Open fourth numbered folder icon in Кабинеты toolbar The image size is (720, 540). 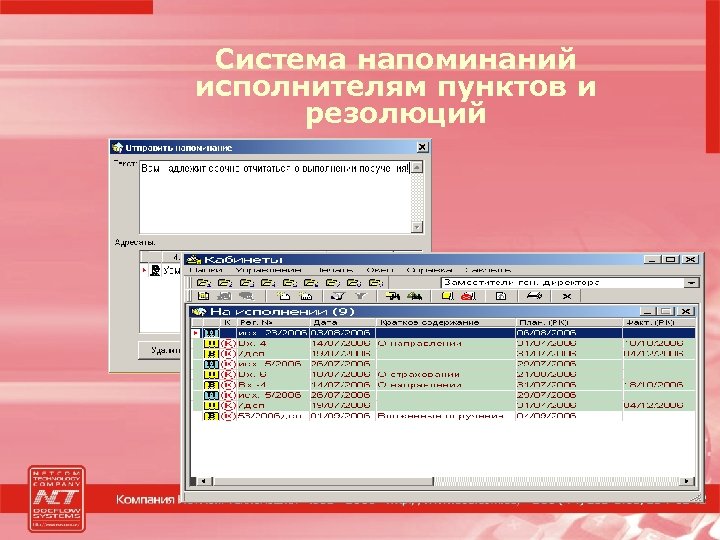[x=268, y=283]
